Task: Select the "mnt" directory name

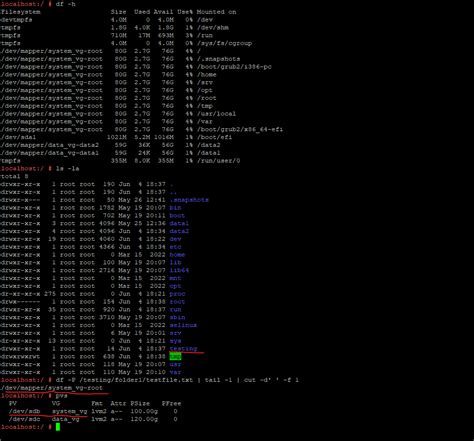Action: pyautogui.click(x=175, y=278)
